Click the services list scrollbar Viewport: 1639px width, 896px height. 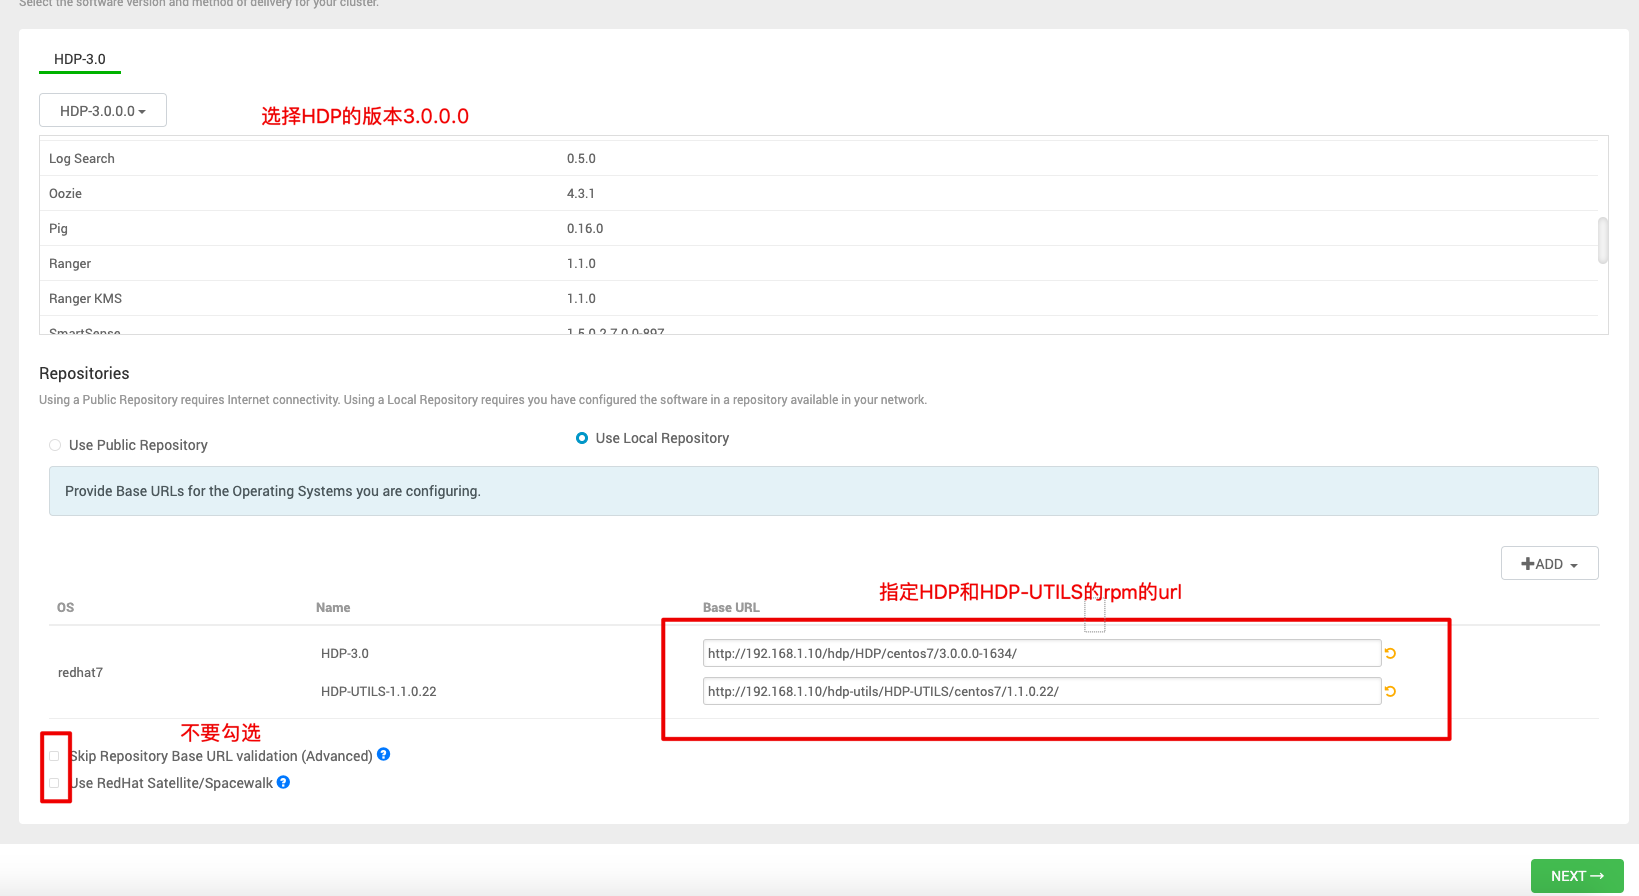[1603, 240]
